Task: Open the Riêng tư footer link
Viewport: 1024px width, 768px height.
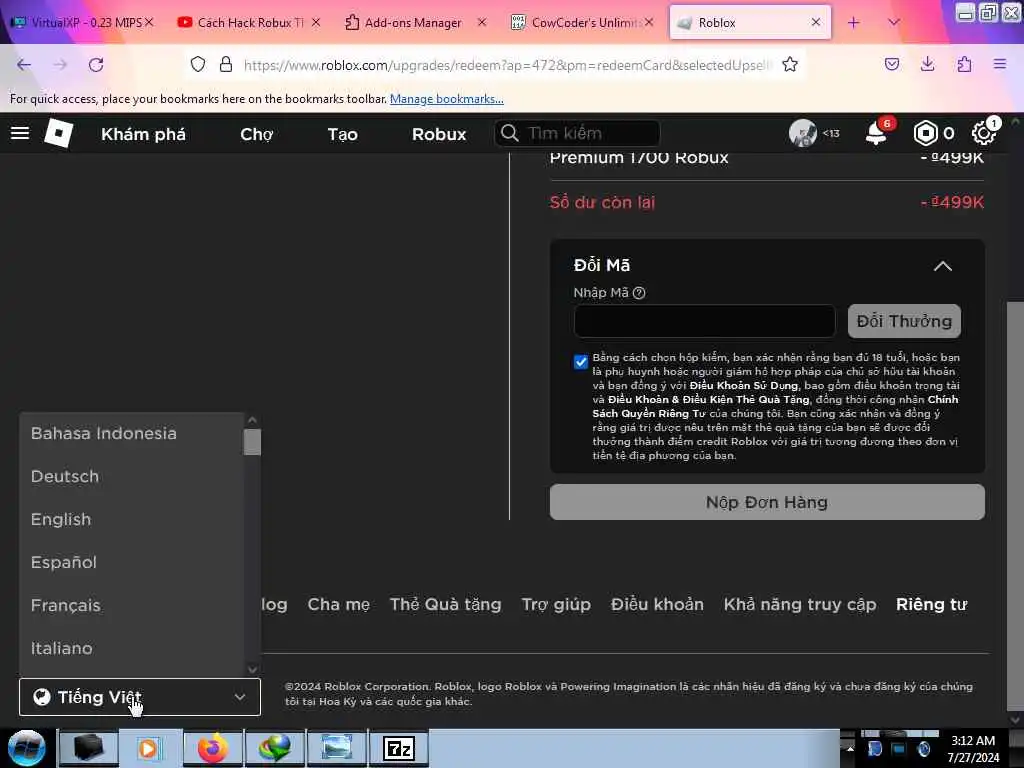Action: click(931, 605)
